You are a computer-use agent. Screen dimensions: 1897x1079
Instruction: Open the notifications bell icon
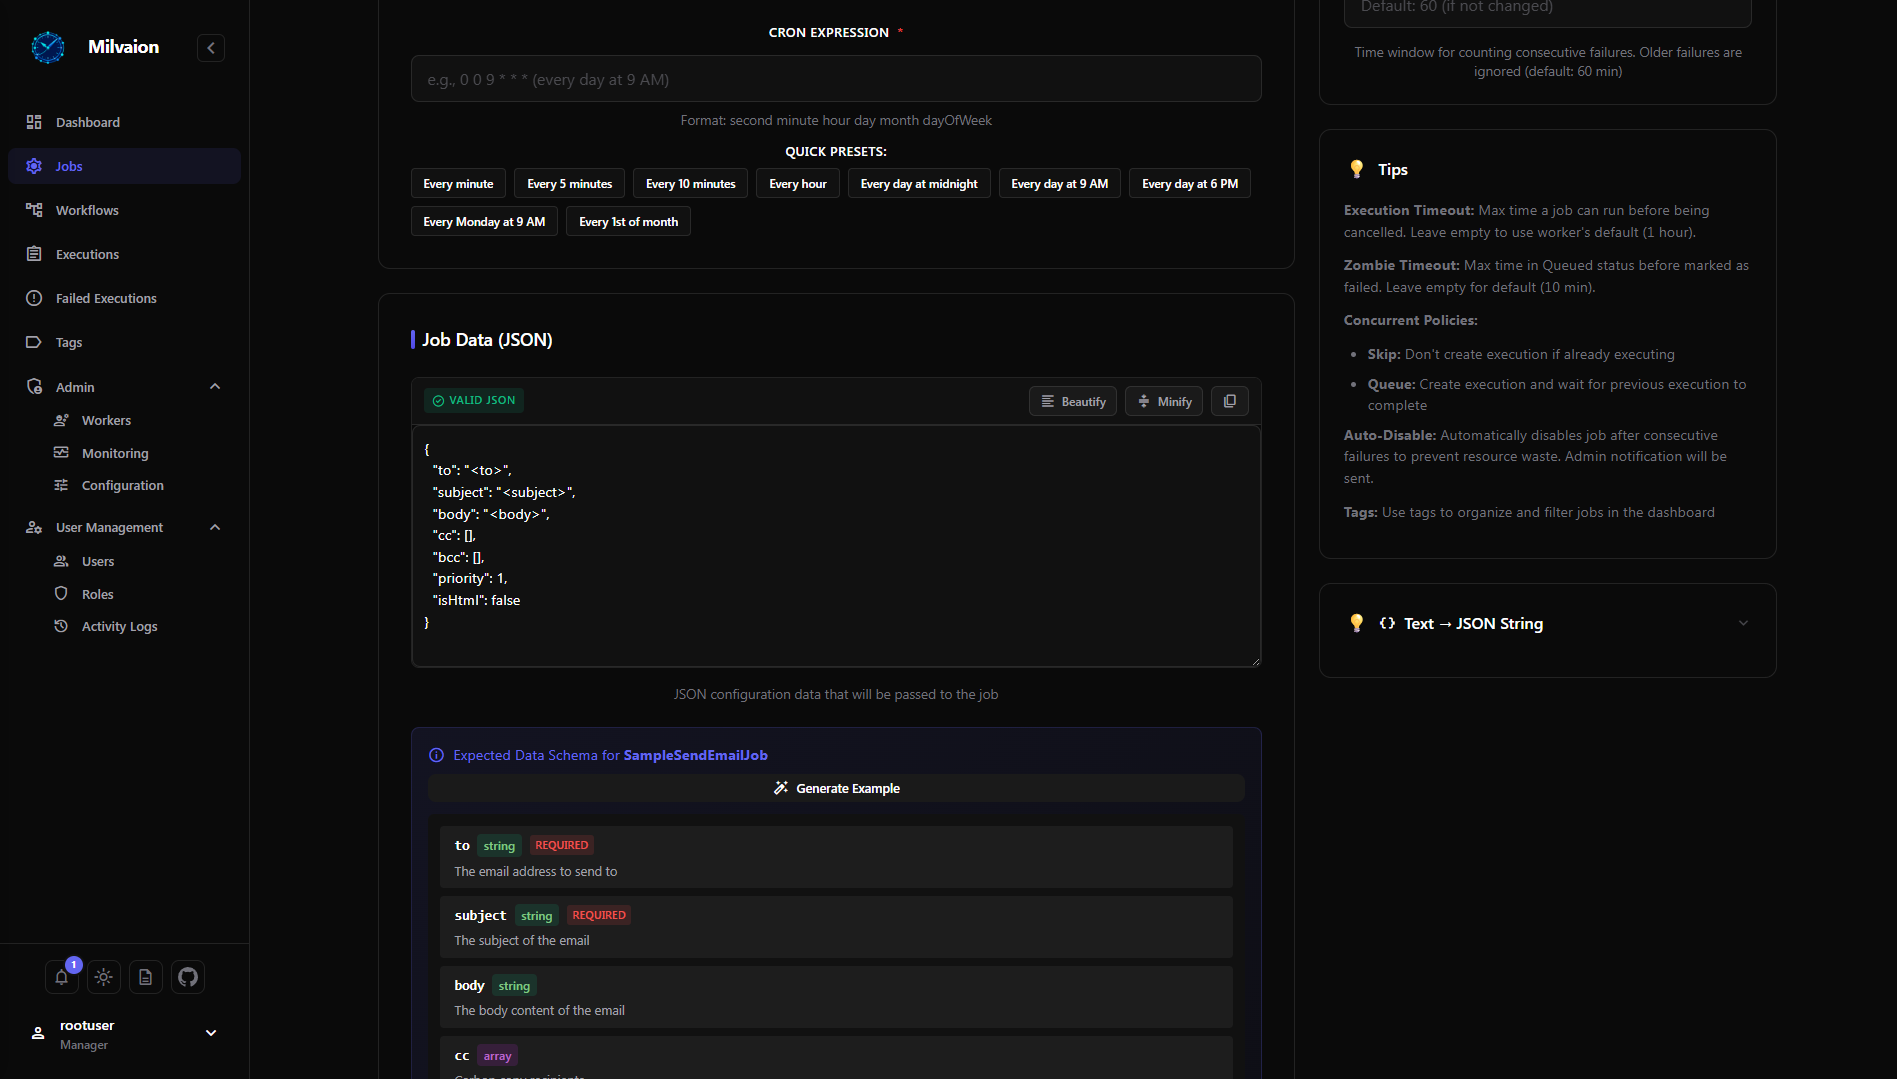coord(61,977)
